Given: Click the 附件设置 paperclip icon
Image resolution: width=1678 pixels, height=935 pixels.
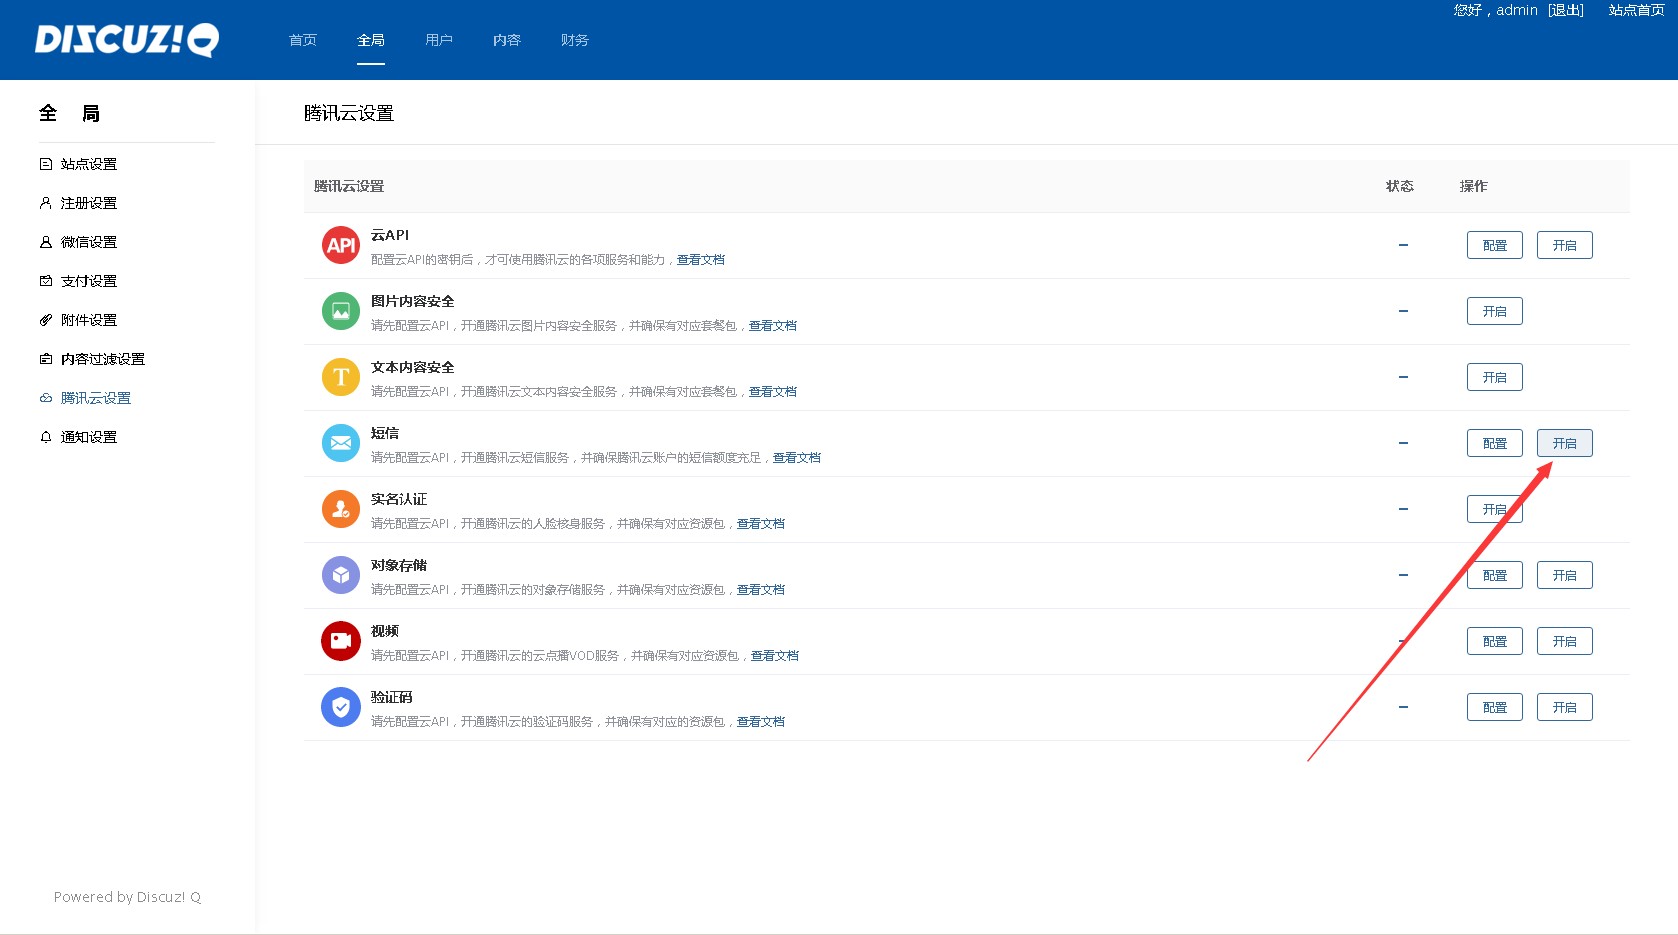Looking at the screenshot, I should tap(46, 320).
